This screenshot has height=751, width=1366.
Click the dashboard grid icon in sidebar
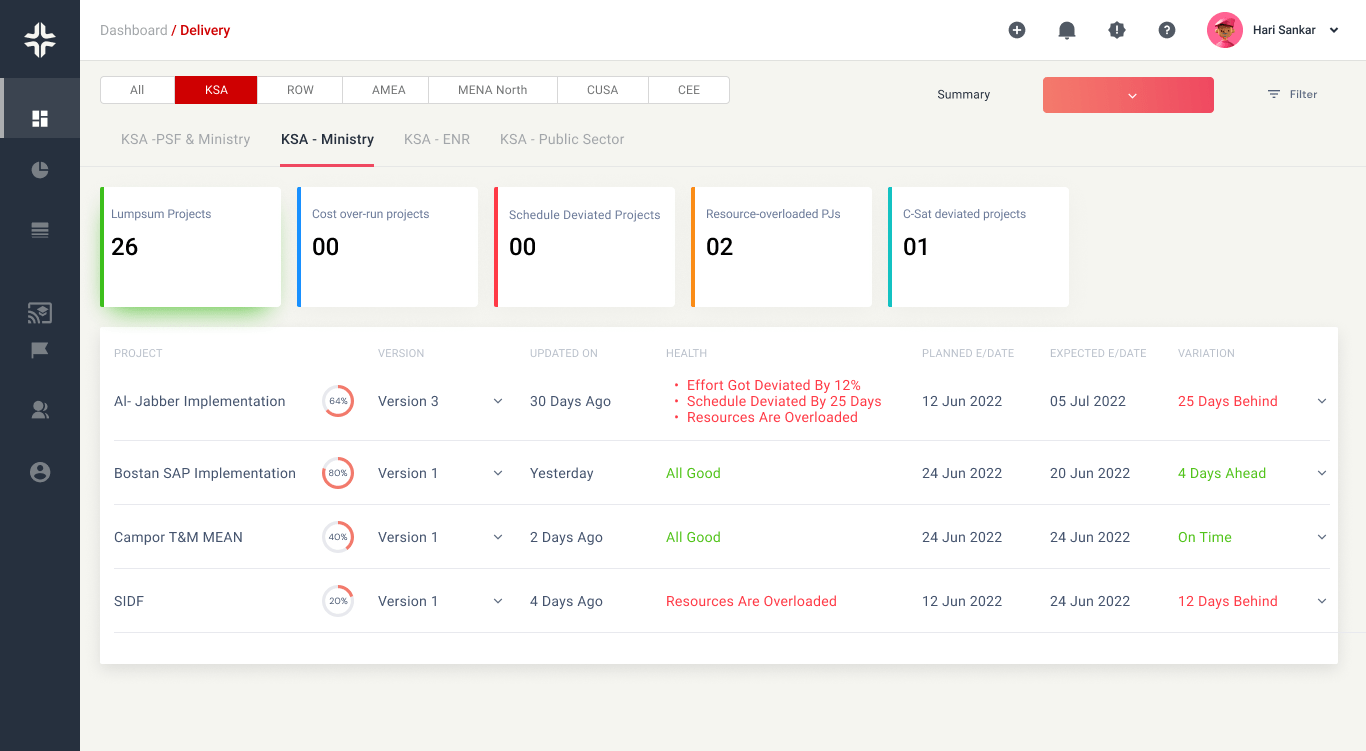coord(40,119)
